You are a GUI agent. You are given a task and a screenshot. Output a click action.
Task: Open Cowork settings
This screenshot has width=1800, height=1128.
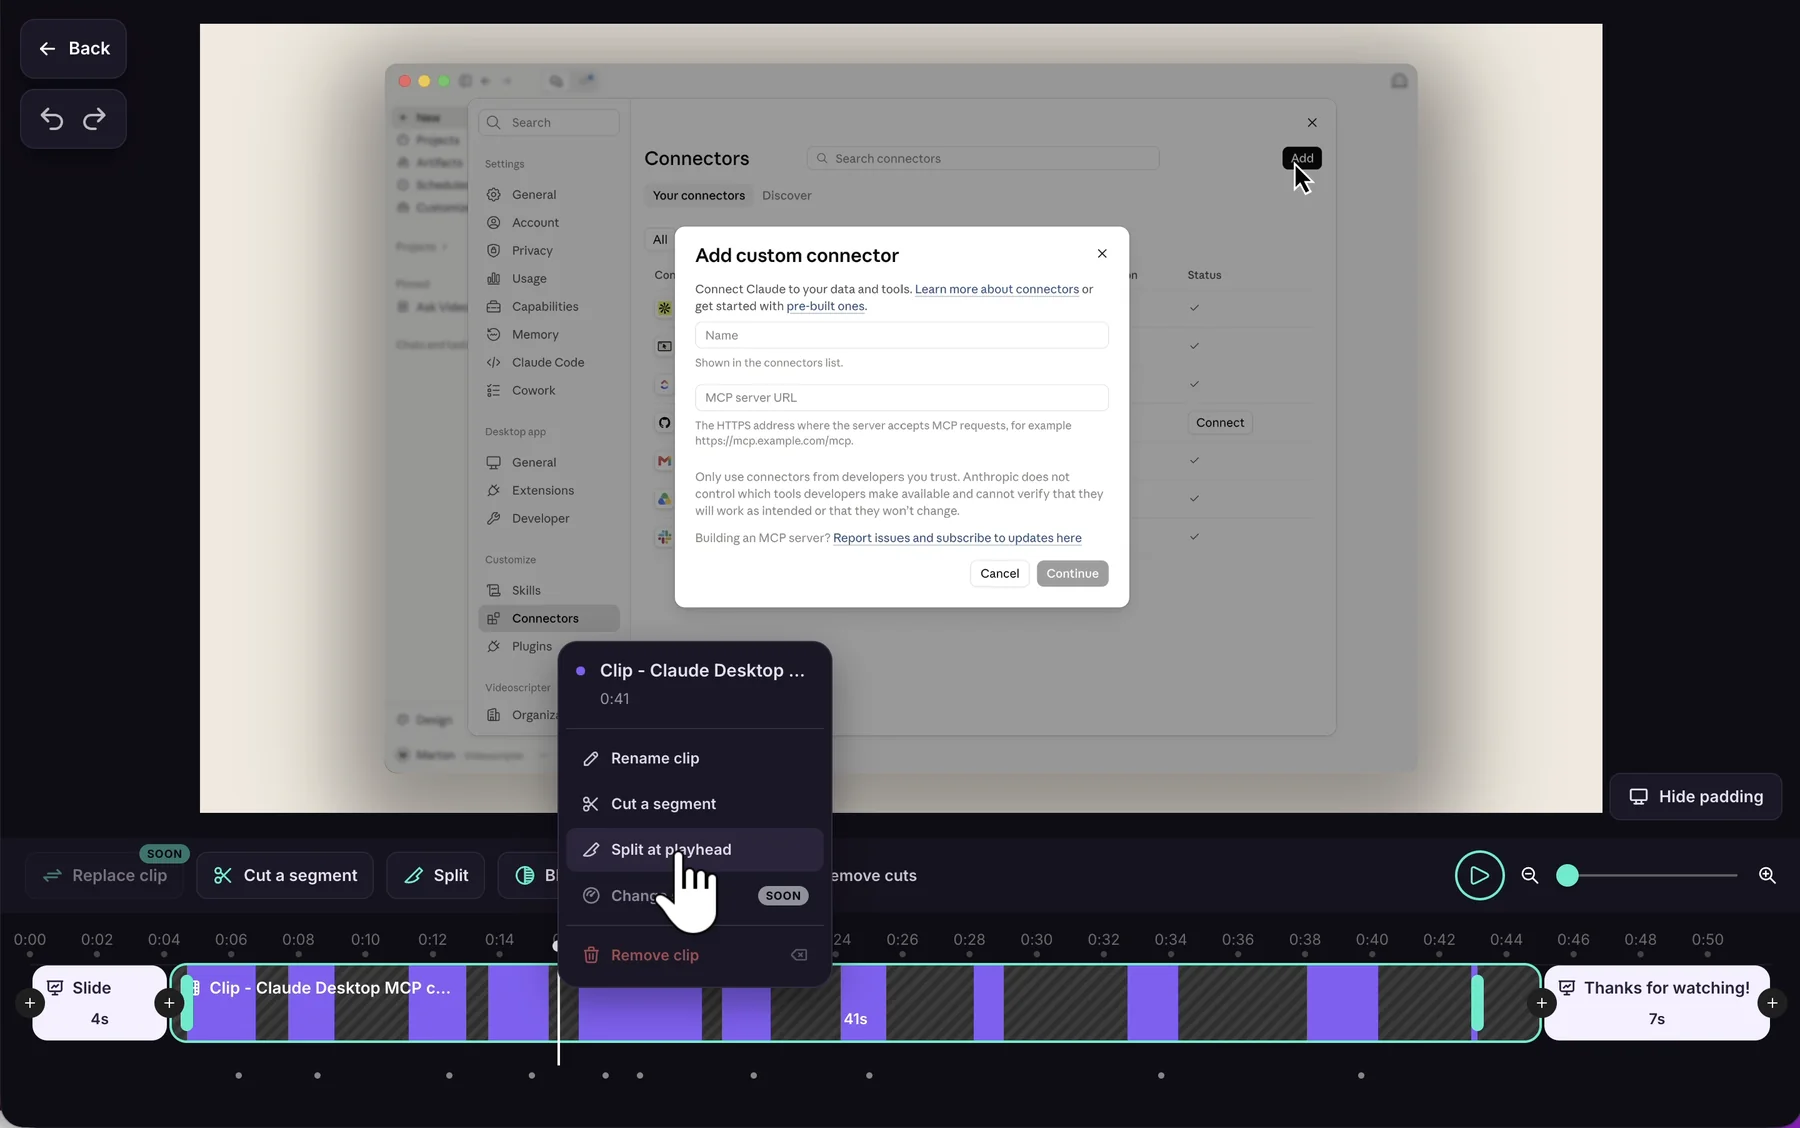click(x=549, y=390)
